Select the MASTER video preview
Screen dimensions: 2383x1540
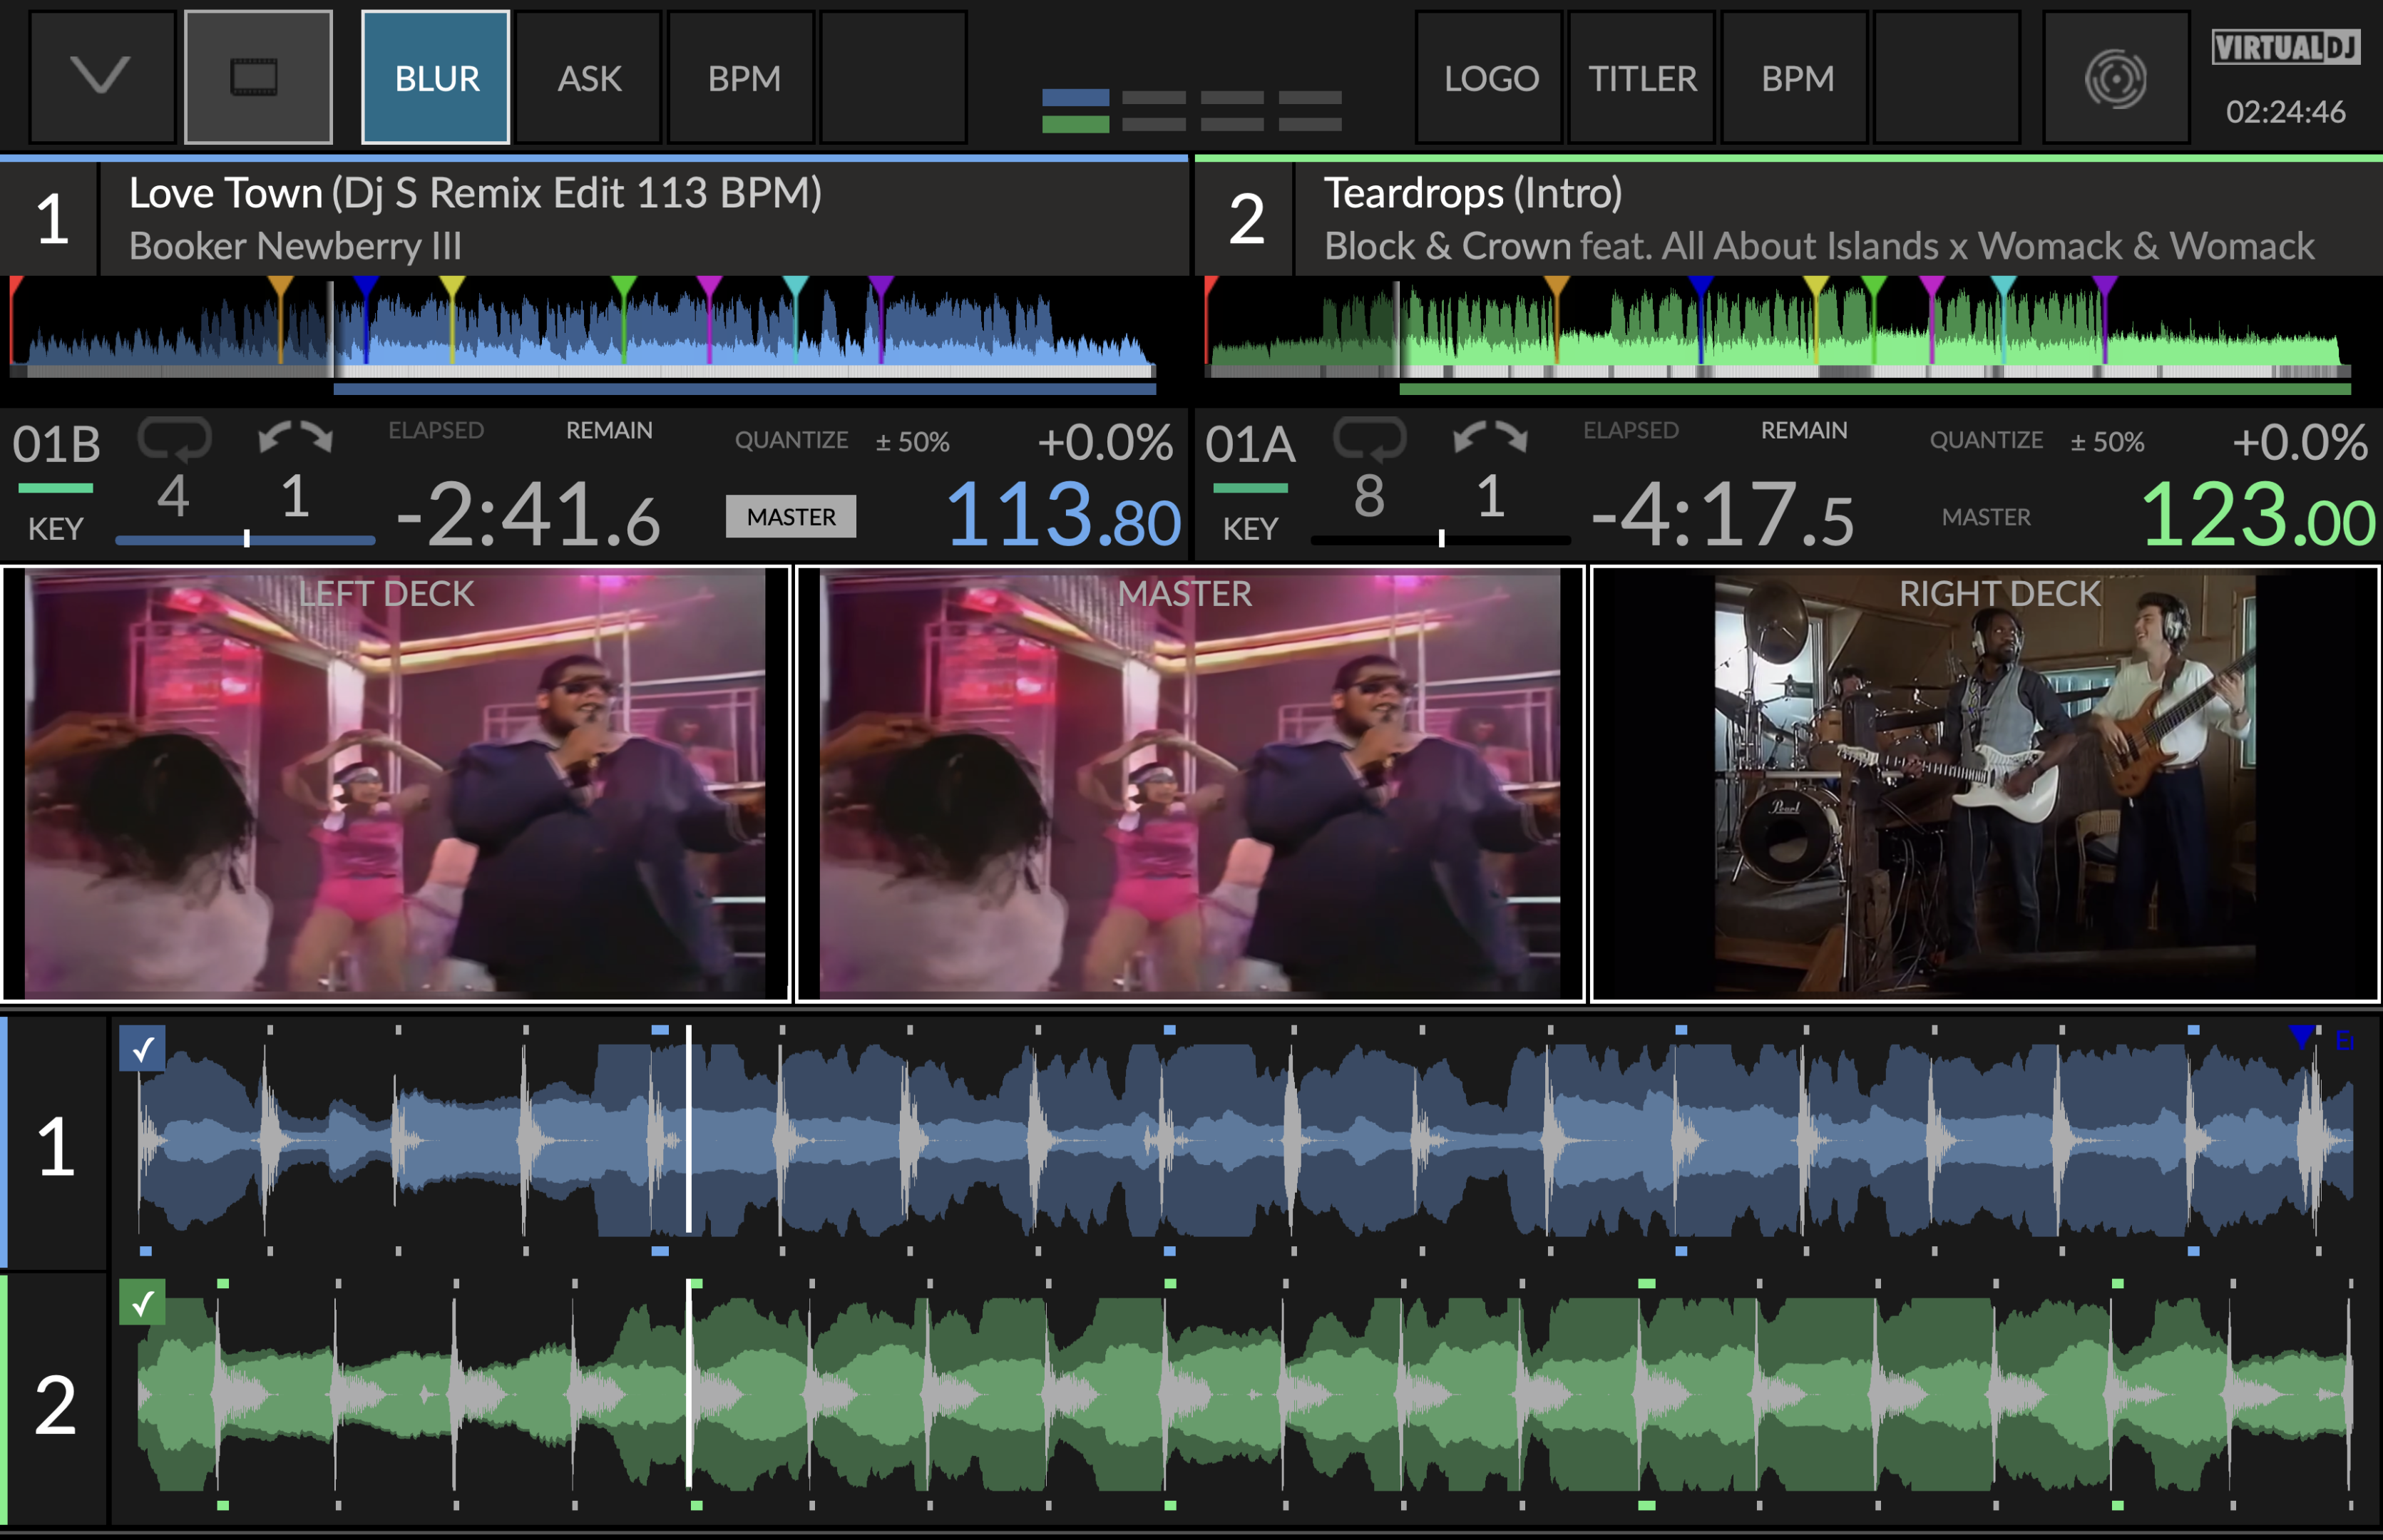[x=1190, y=783]
